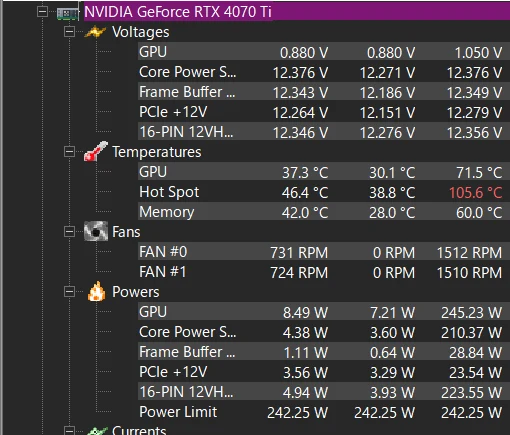The width and height of the screenshot is (510, 435).
Task: Click the 210.37 W Core Power max
Action: 472,333
